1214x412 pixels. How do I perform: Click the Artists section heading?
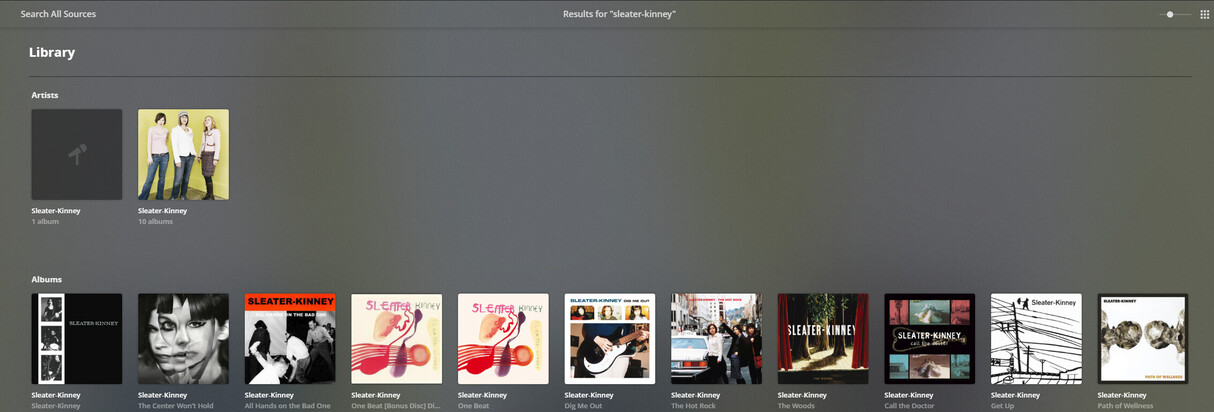pos(45,95)
